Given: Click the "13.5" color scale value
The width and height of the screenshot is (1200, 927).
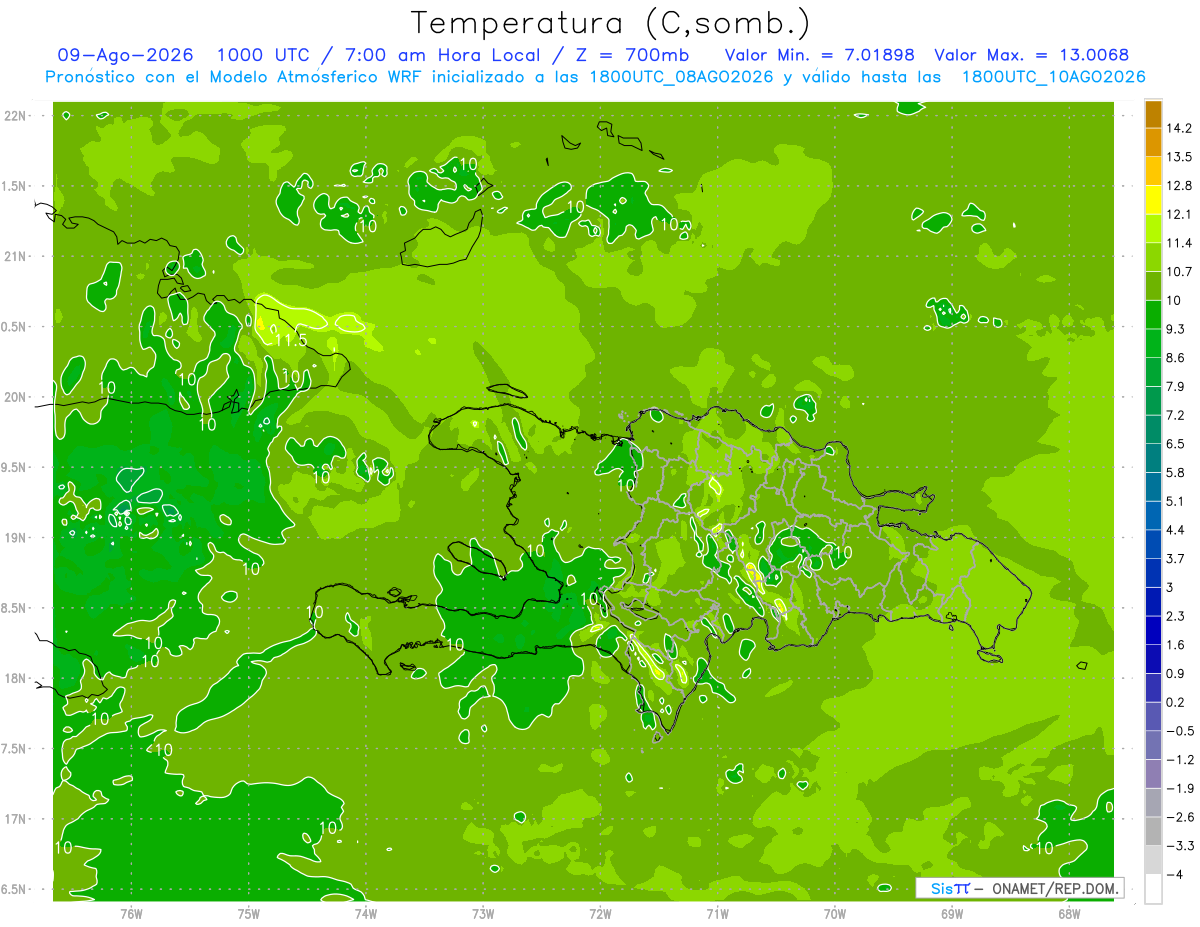Looking at the screenshot, I should pos(1180,157).
